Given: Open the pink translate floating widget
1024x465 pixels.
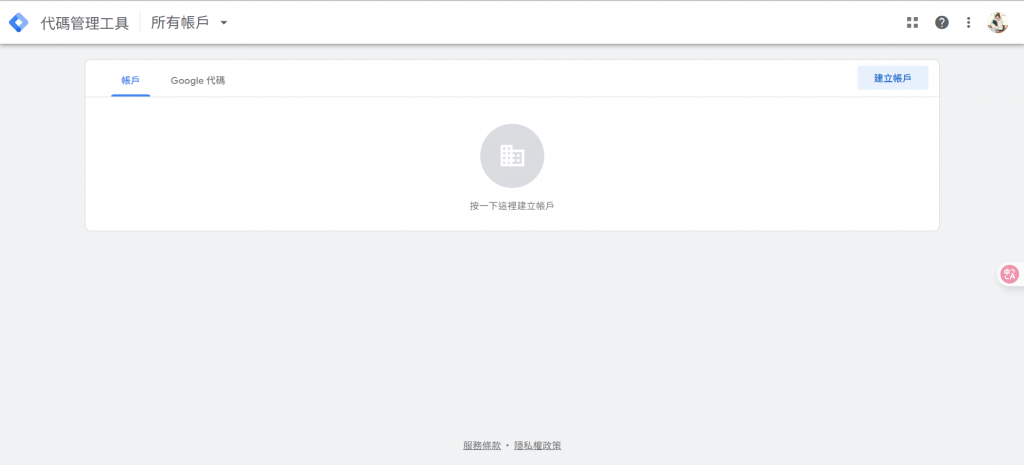Looking at the screenshot, I should [x=1010, y=274].
